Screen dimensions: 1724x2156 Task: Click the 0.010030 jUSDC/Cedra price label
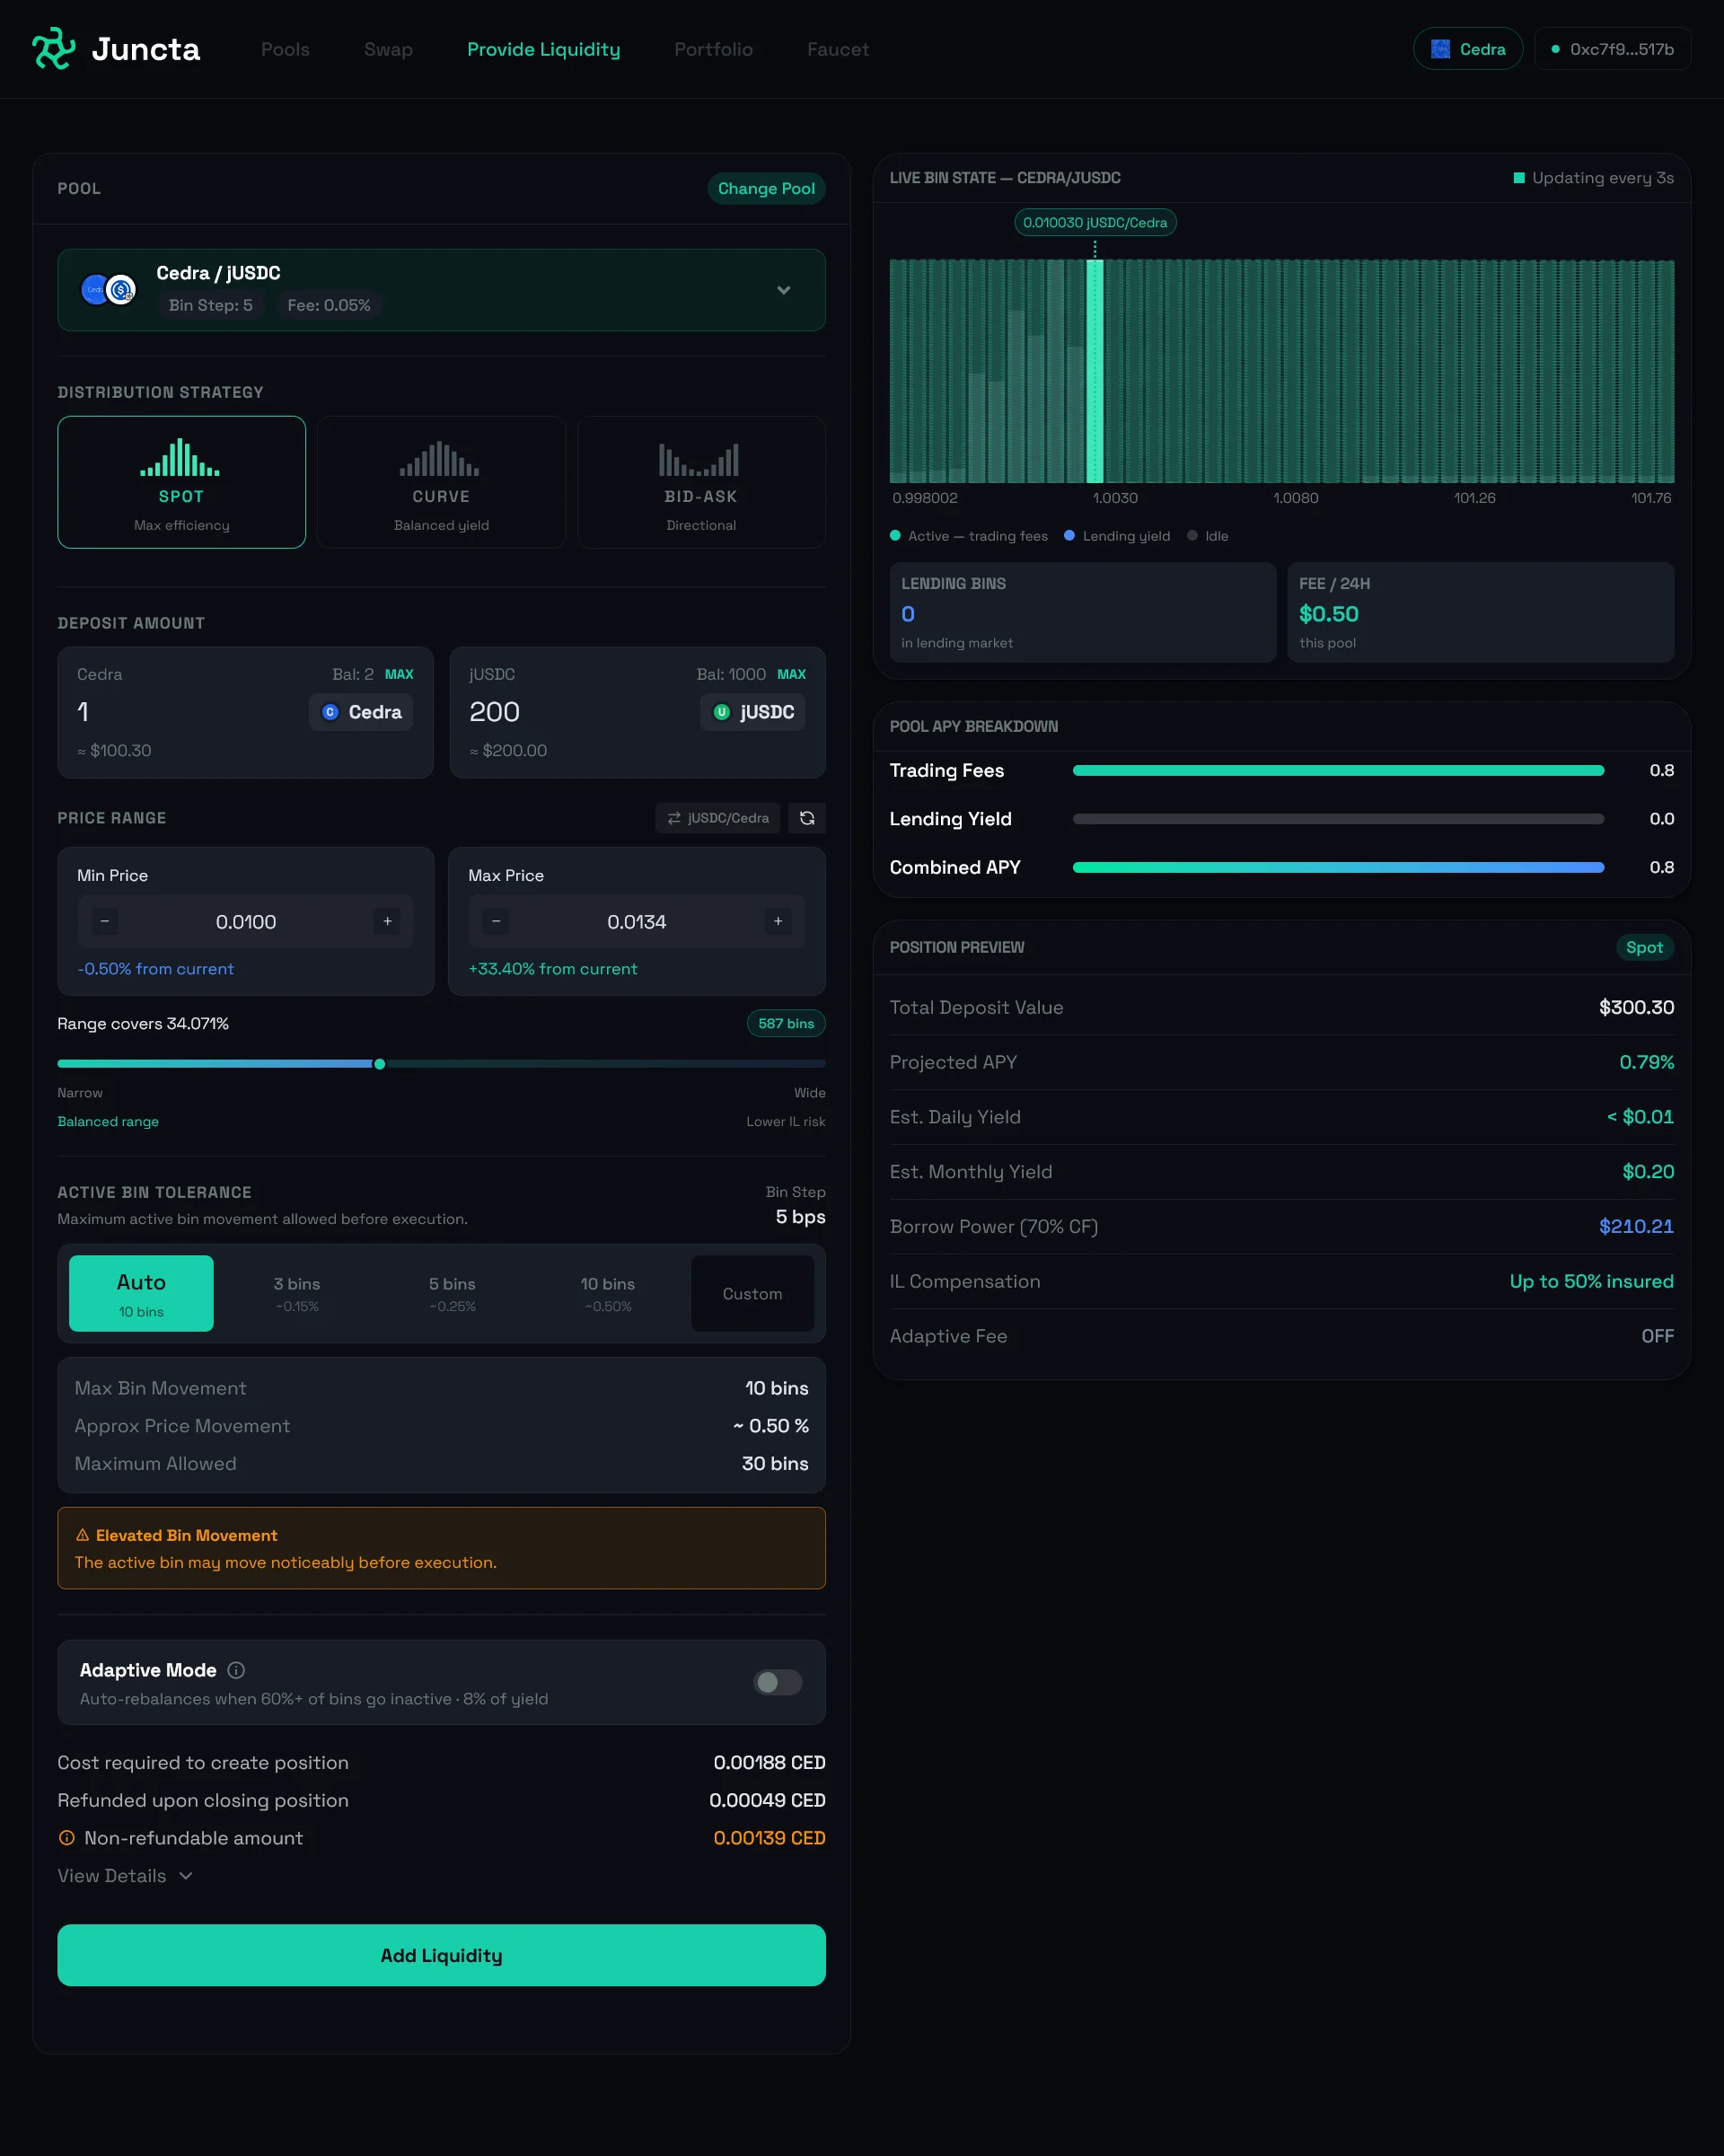pyautogui.click(x=1095, y=222)
